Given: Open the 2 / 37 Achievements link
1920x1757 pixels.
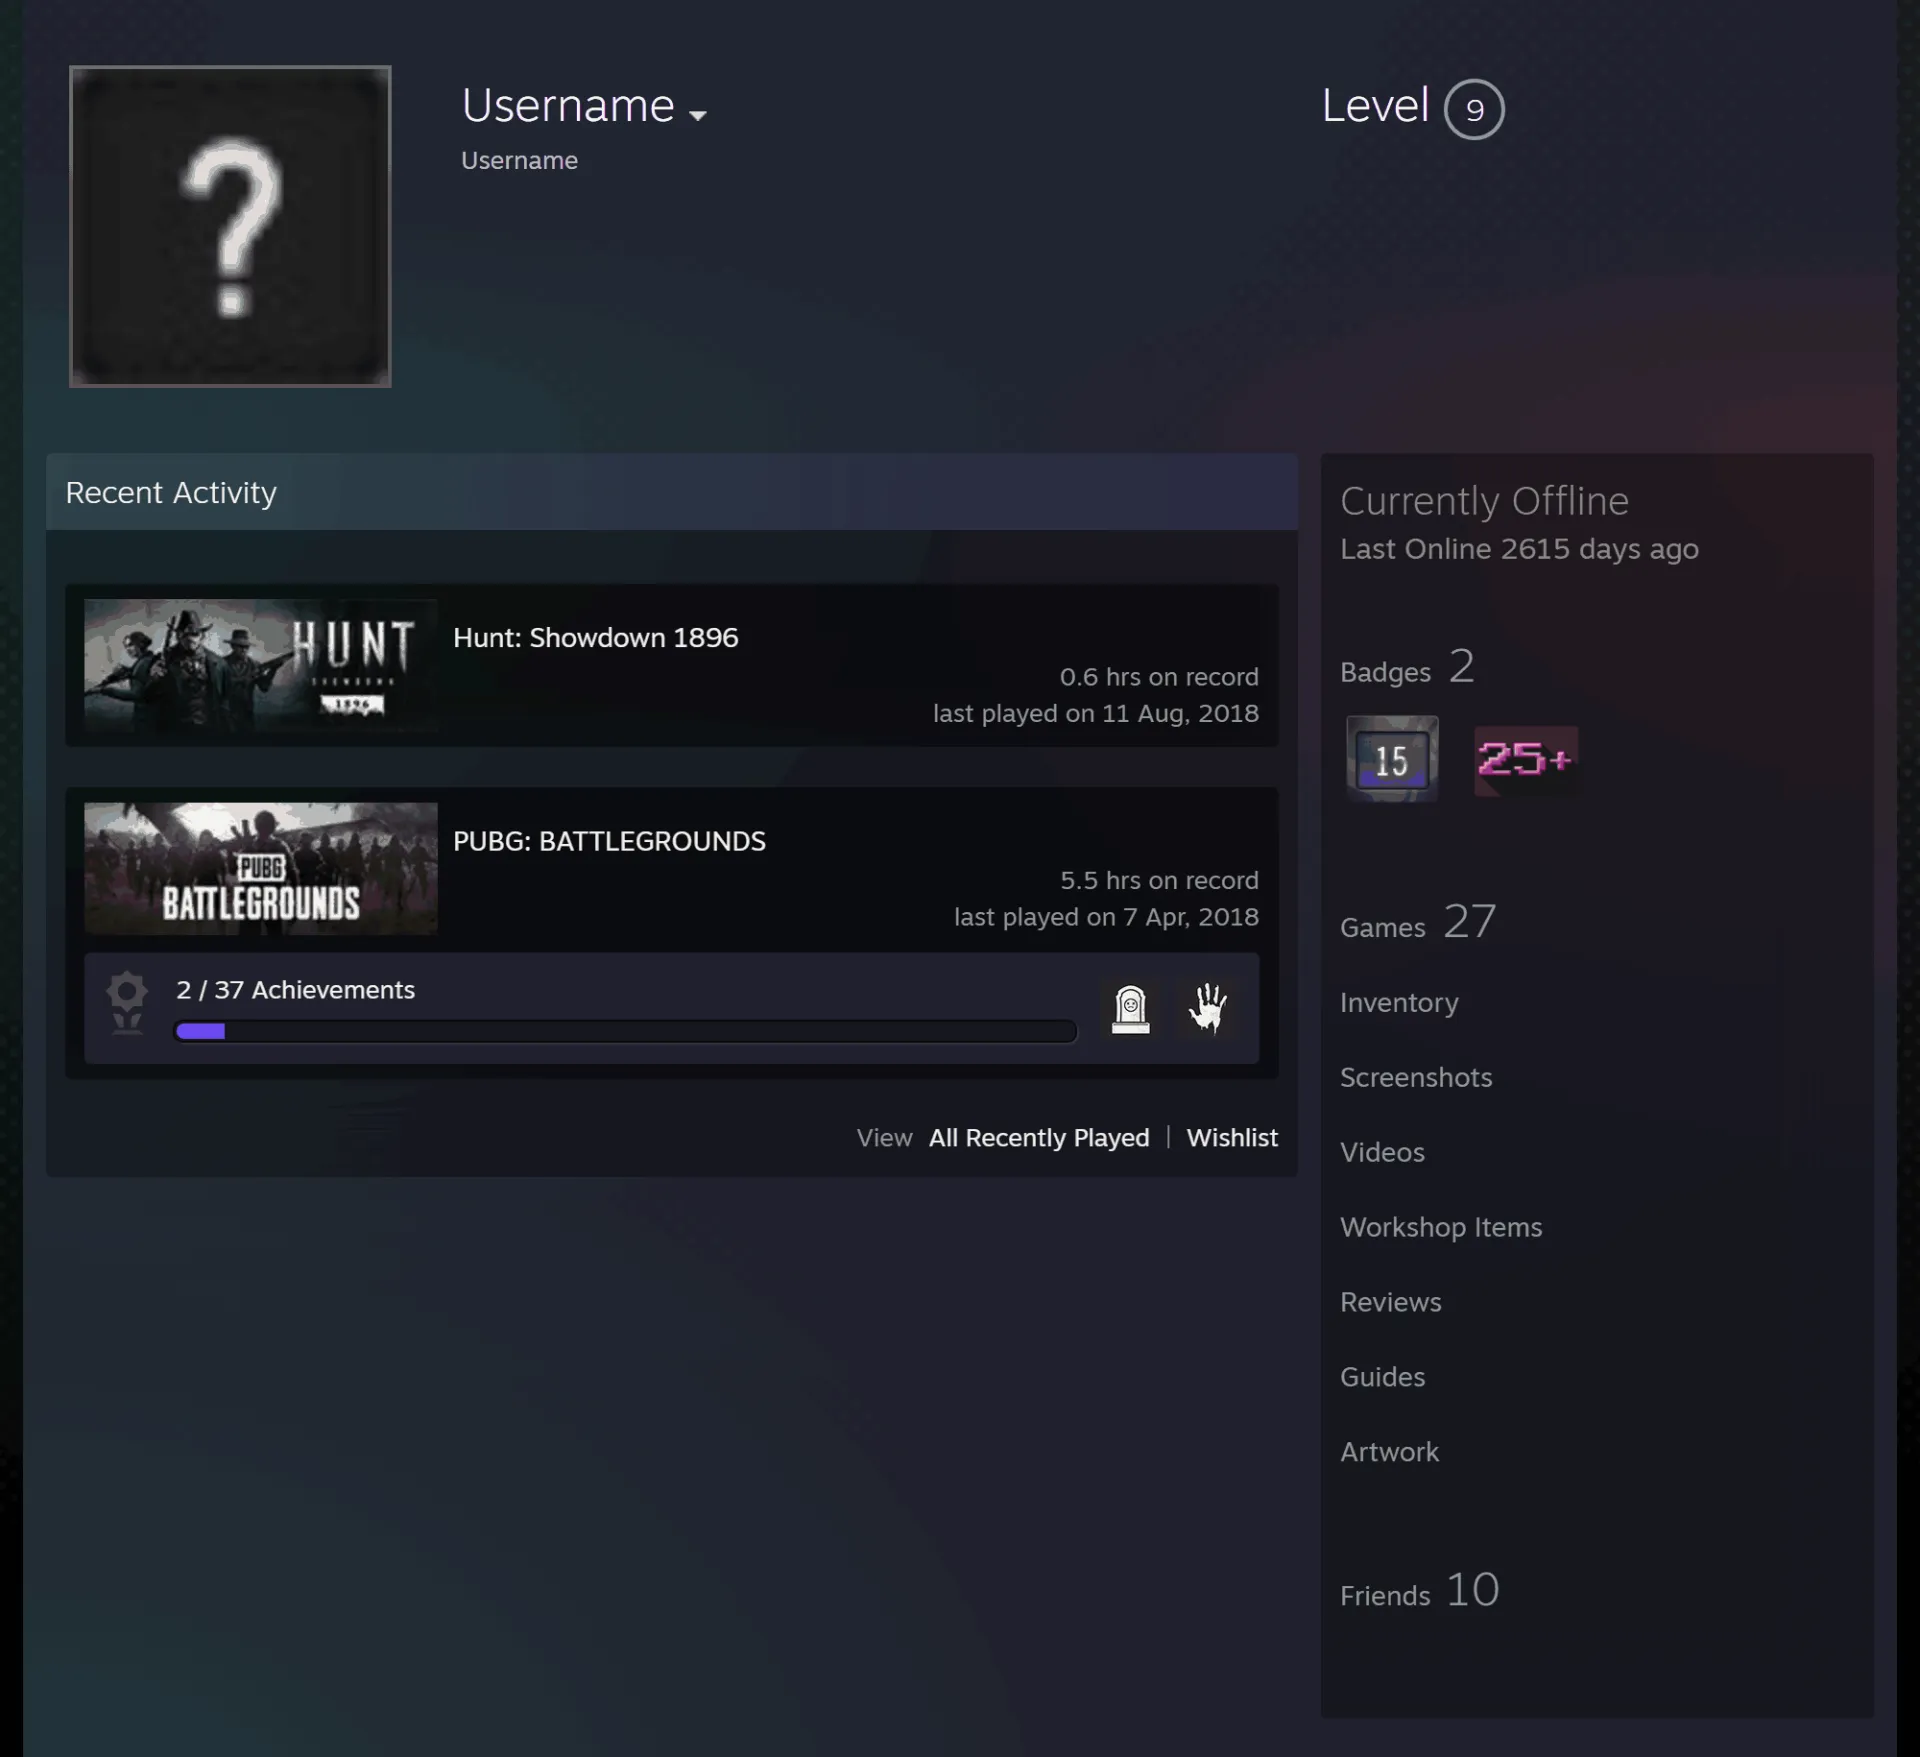Looking at the screenshot, I should tap(295, 989).
